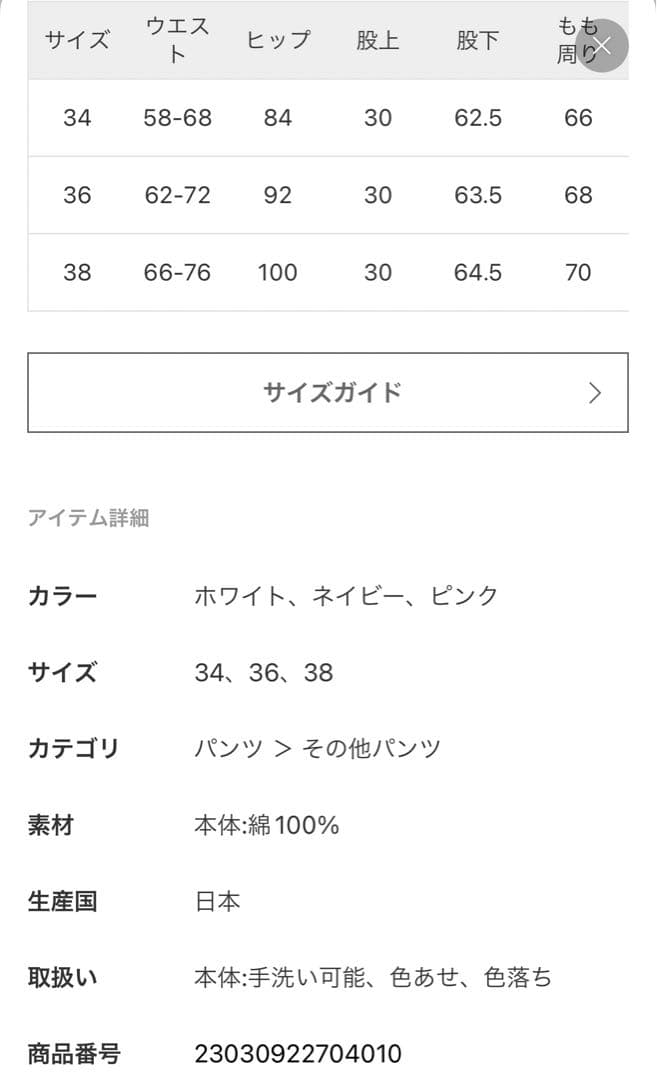Viewport: 657px width, 1080px height.
Task: Expand the size guide chevron arrow
Action: pyautogui.click(x=597, y=392)
